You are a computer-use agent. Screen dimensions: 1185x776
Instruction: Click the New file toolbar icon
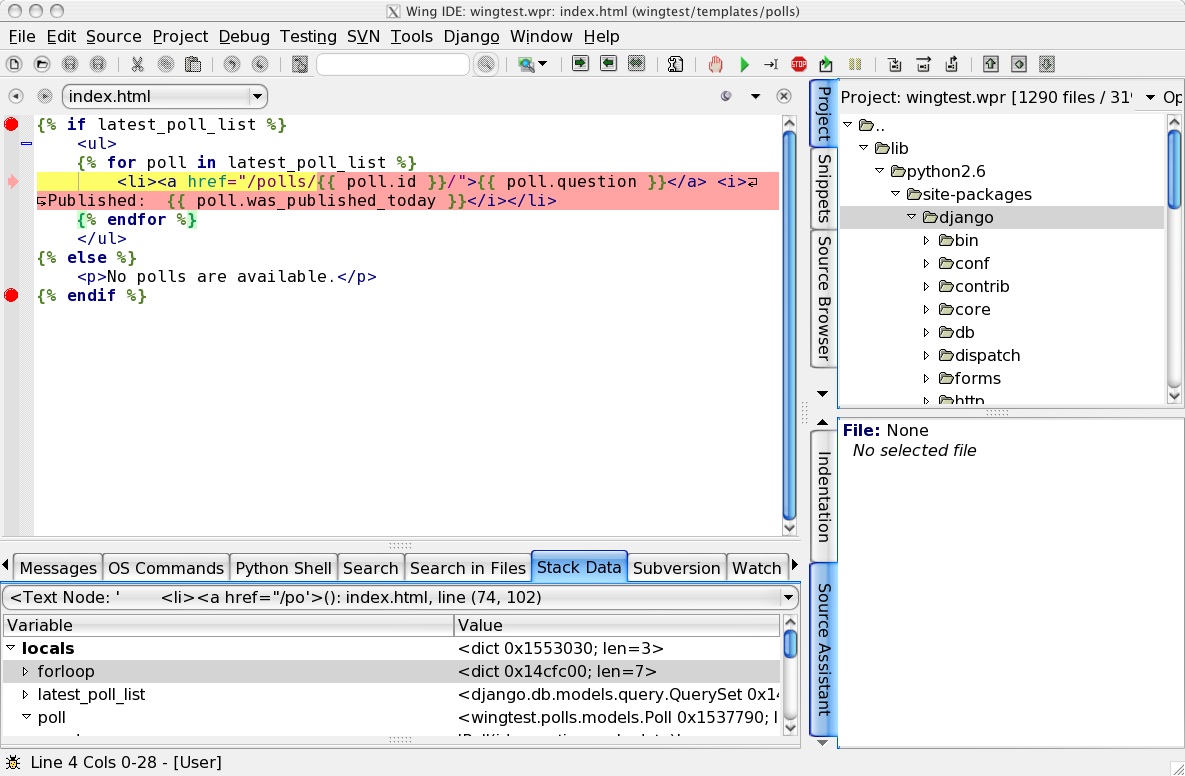[14, 64]
